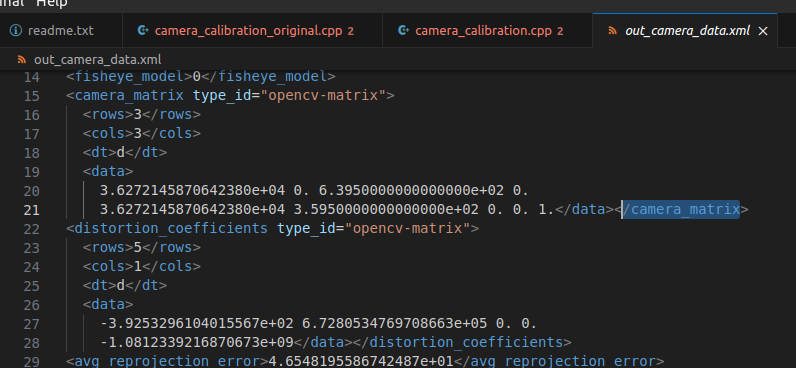Open the camera_calibration.cpp tab
The width and height of the screenshot is (796, 368).
(487, 30)
